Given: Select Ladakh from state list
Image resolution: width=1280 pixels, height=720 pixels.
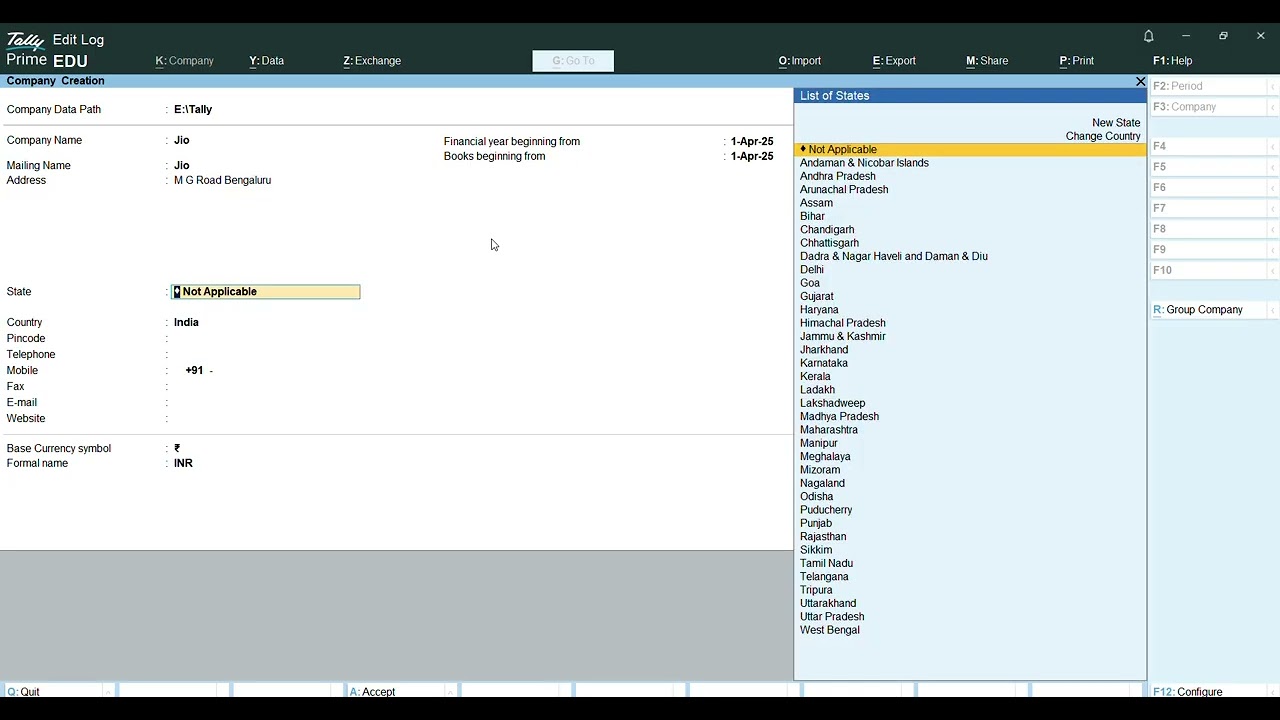Looking at the screenshot, I should 817,390.
